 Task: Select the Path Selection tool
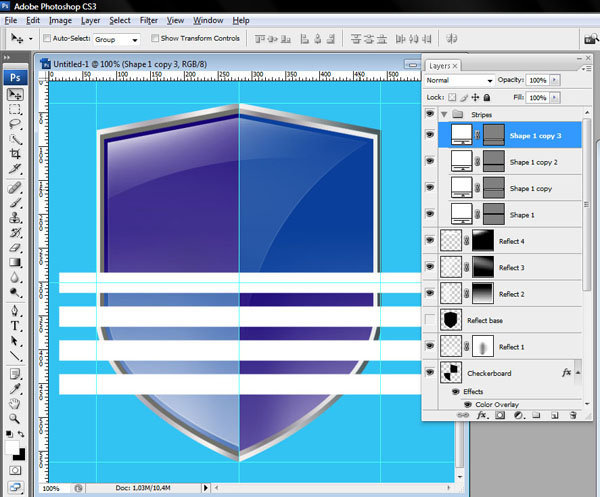click(15, 341)
